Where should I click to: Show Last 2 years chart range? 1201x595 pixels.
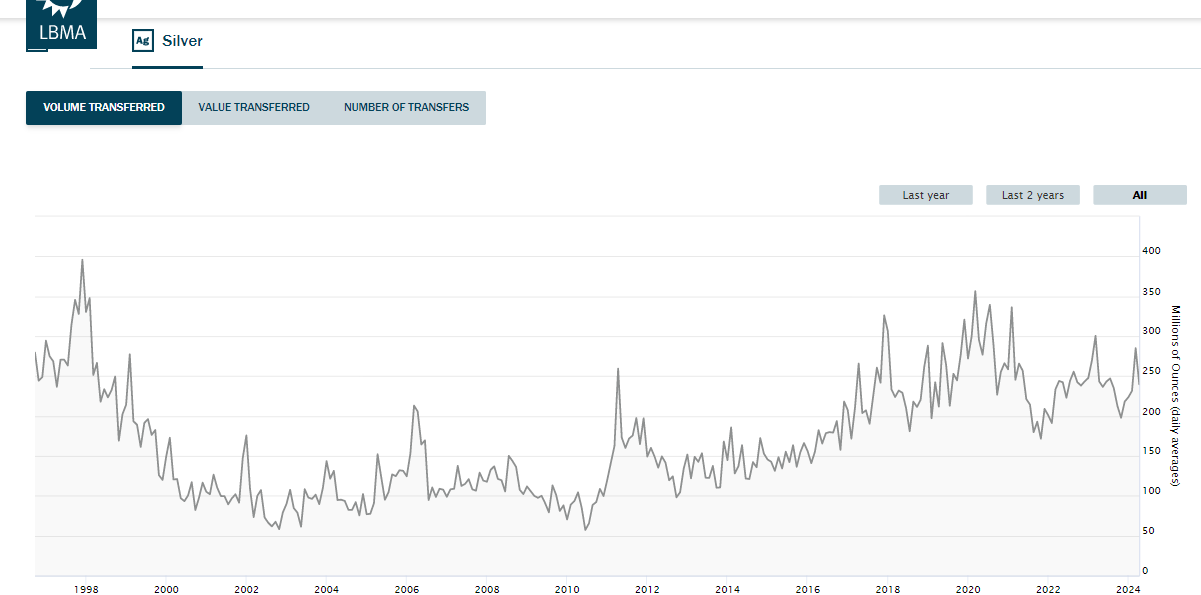pos(1033,195)
